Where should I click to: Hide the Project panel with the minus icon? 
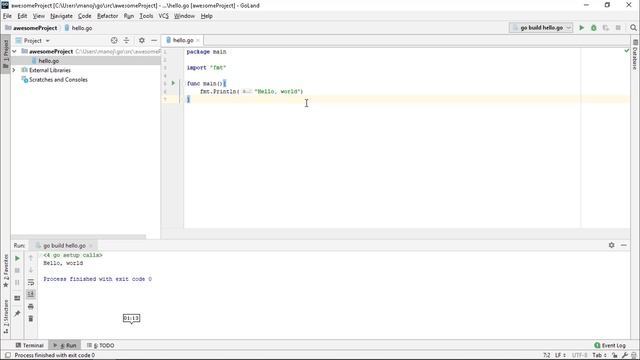pos(154,40)
